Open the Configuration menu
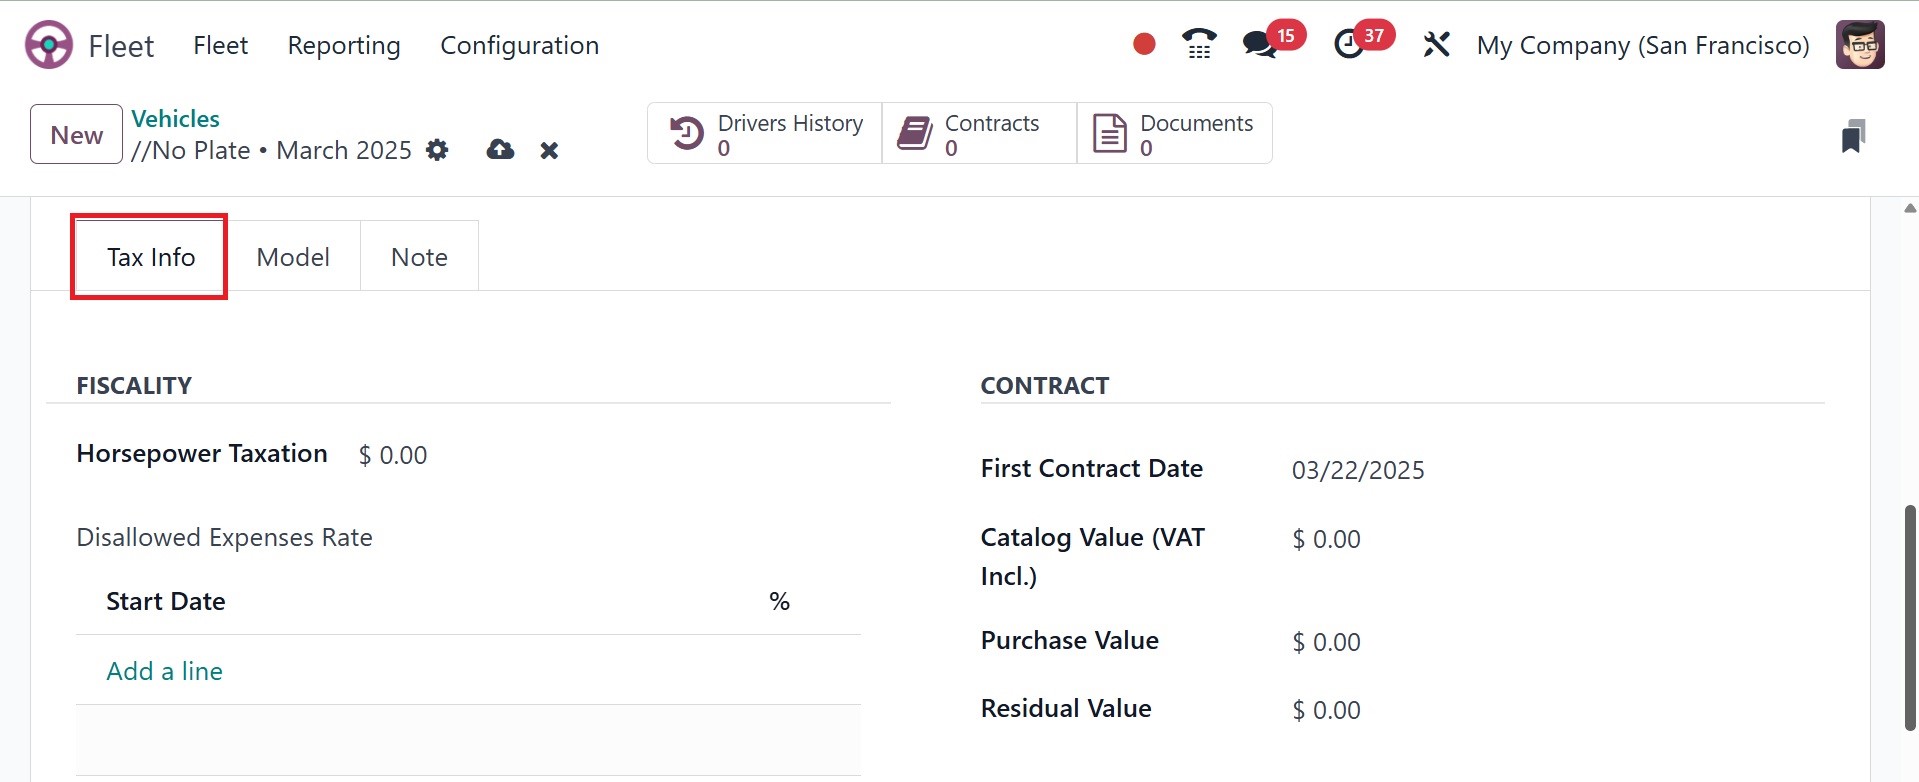 [519, 45]
